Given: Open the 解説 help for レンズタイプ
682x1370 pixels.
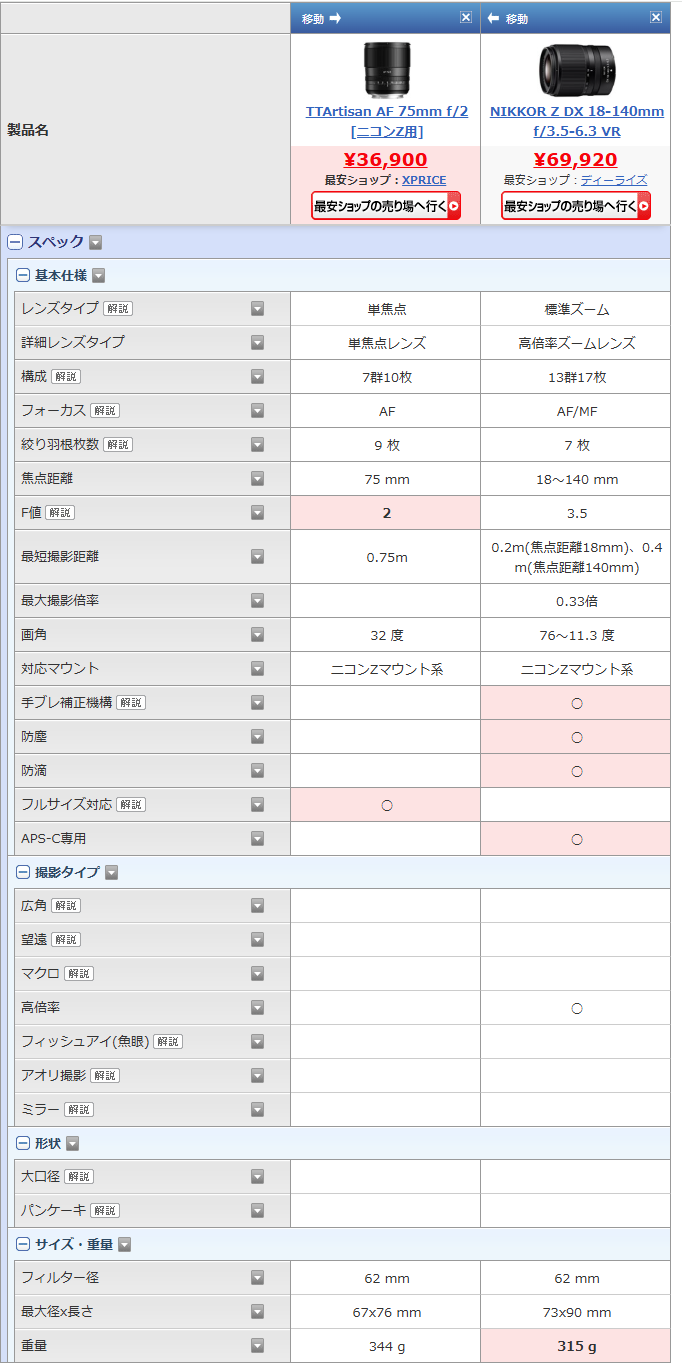Looking at the screenshot, I should (x=117, y=309).
